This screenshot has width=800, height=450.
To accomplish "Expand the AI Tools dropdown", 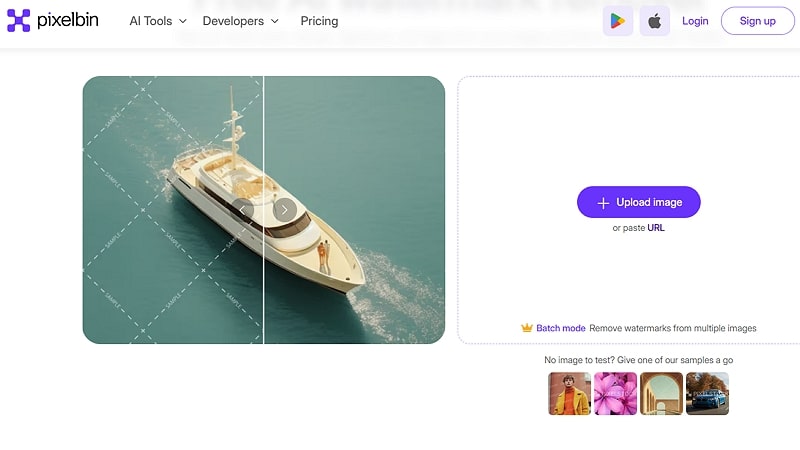I will (x=158, y=21).
